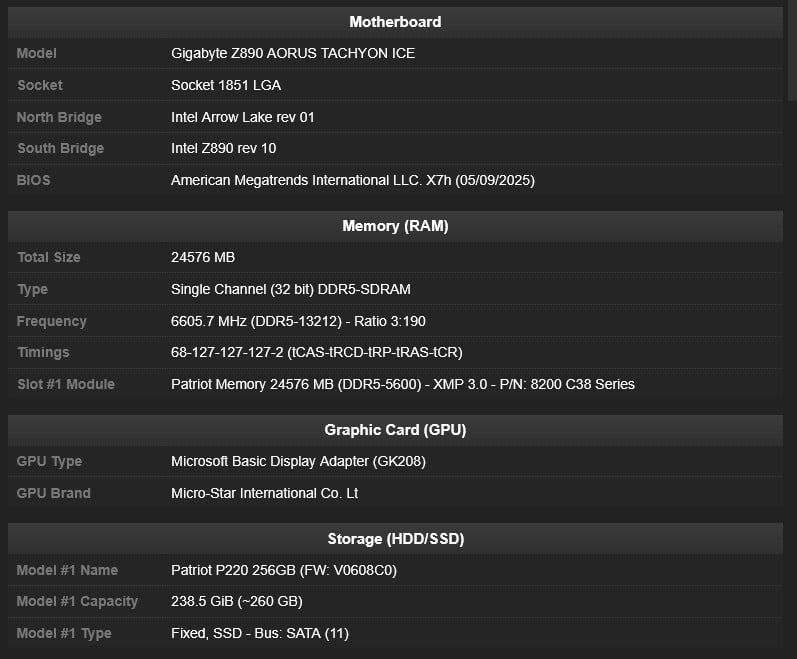Click the vertical scrollbar on the right edge

click(x=791, y=50)
